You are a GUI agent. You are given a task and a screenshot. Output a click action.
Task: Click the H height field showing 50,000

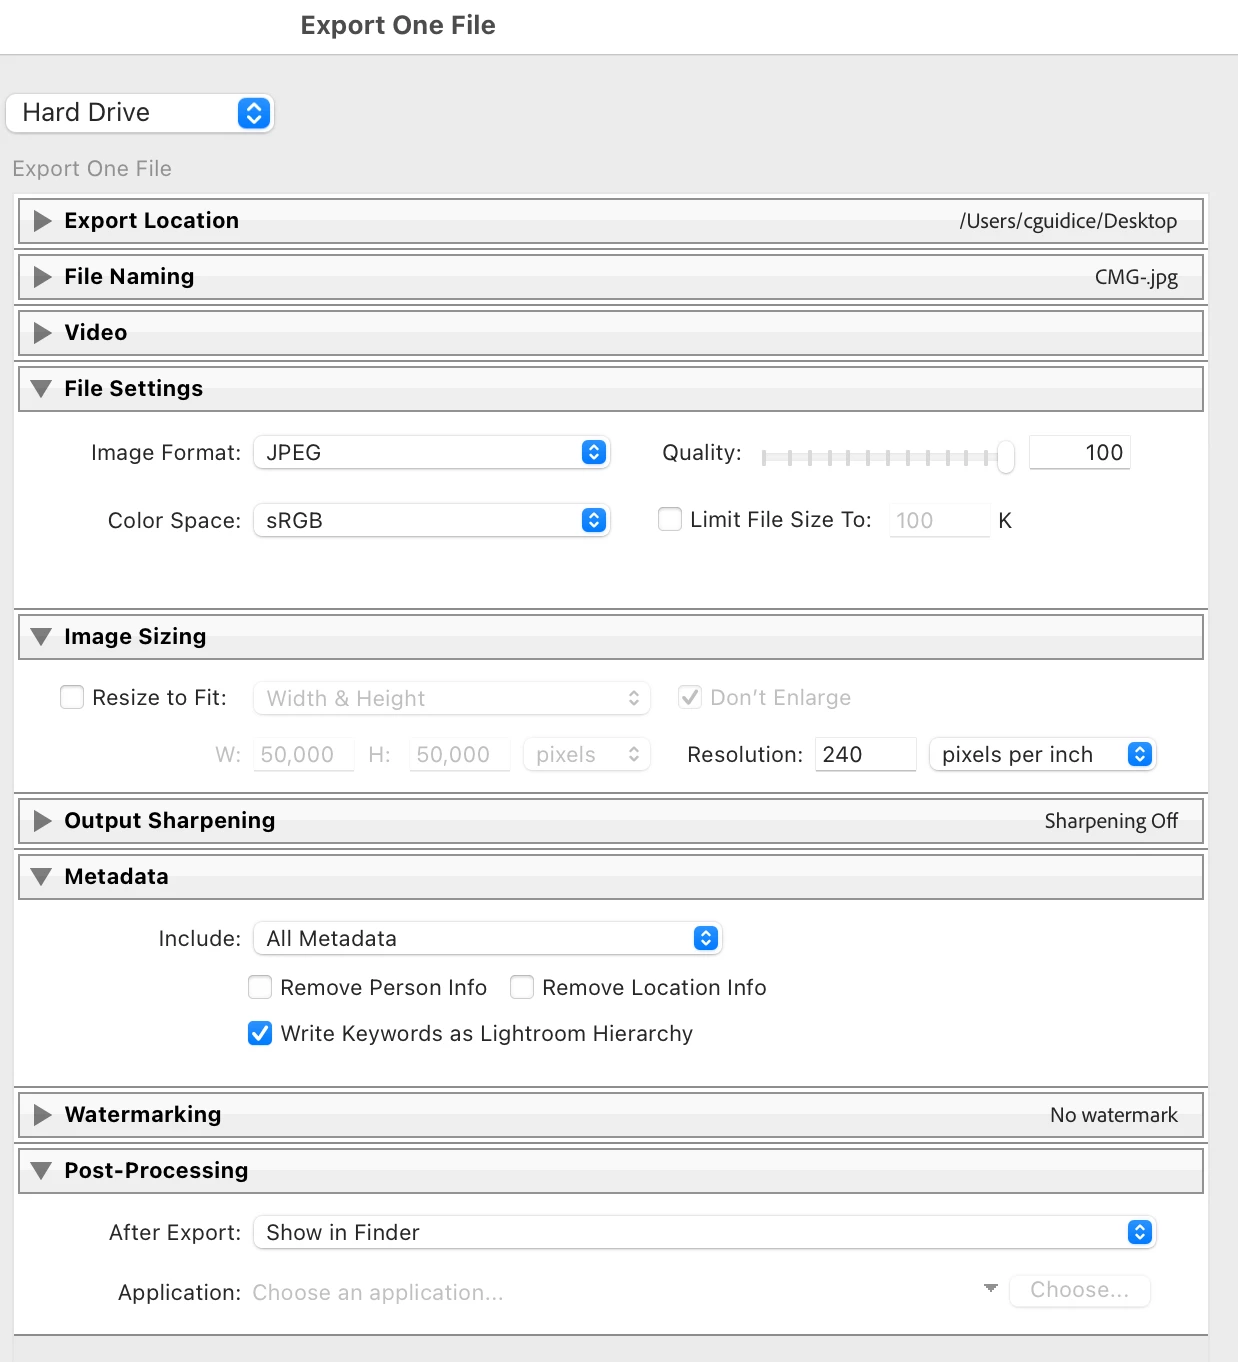pyautogui.click(x=459, y=755)
